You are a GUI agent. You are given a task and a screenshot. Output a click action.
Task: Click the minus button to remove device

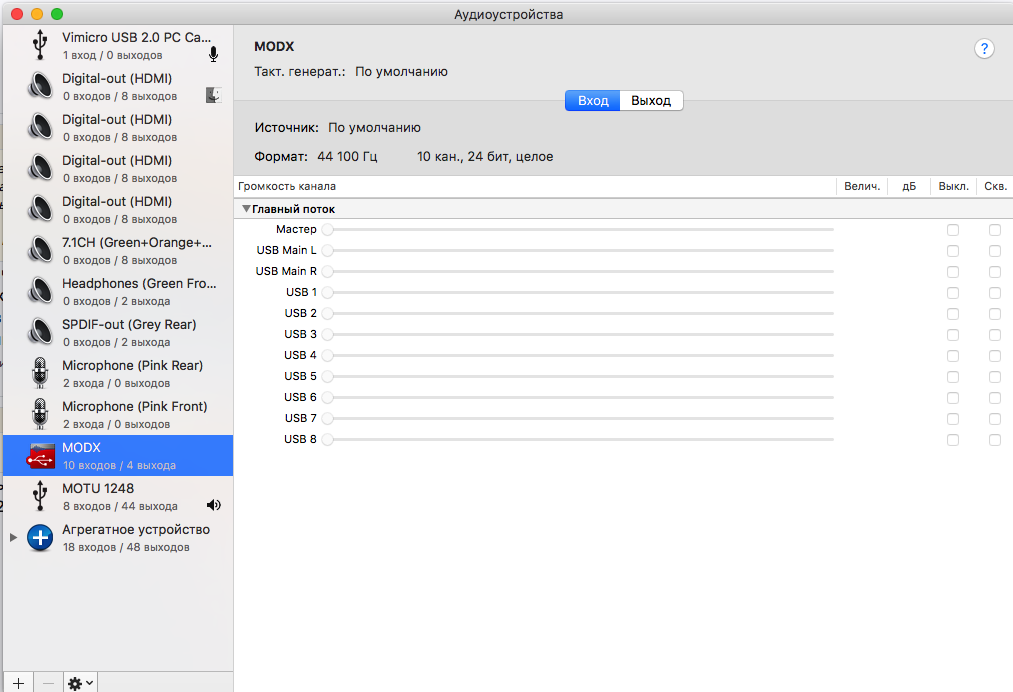pos(48,683)
